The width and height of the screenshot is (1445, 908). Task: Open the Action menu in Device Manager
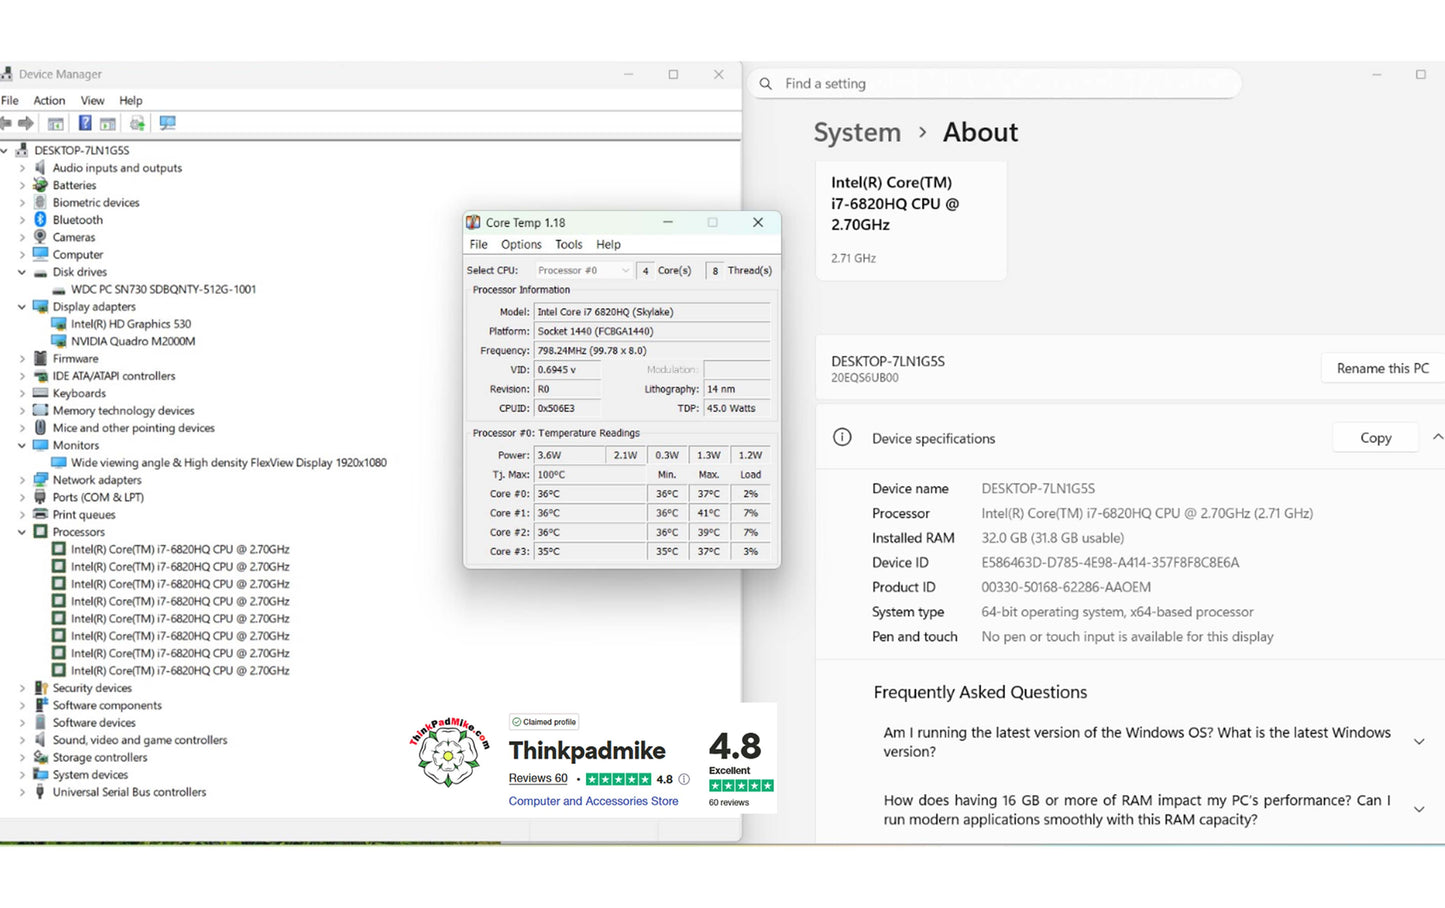point(49,100)
